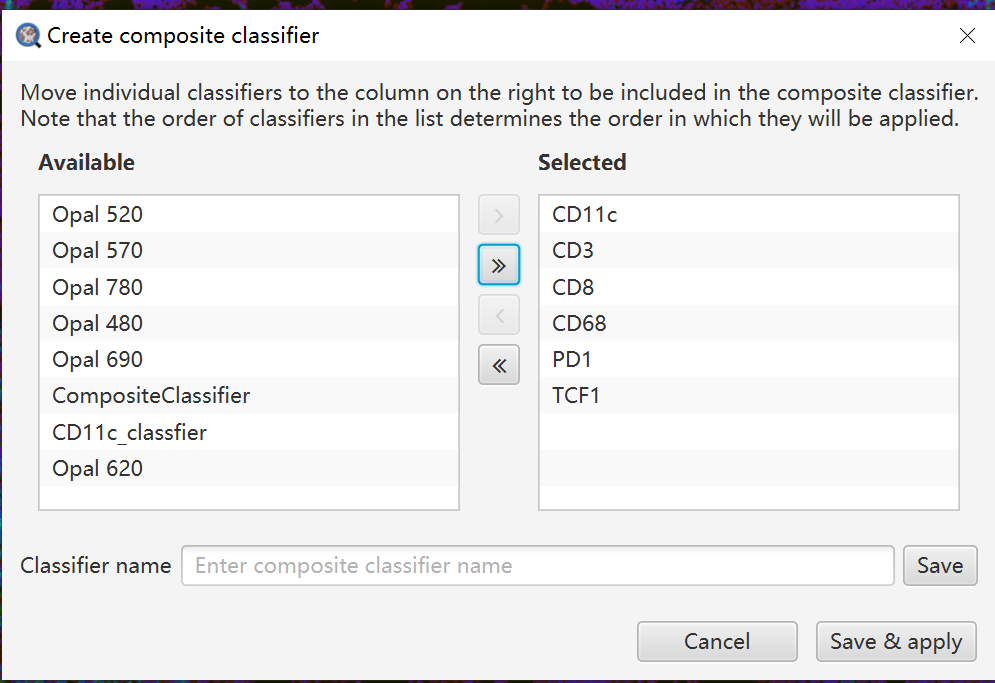Image resolution: width=995 pixels, height=683 pixels.
Task: Choose CD68 in Selected column
Action: pos(579,324)
